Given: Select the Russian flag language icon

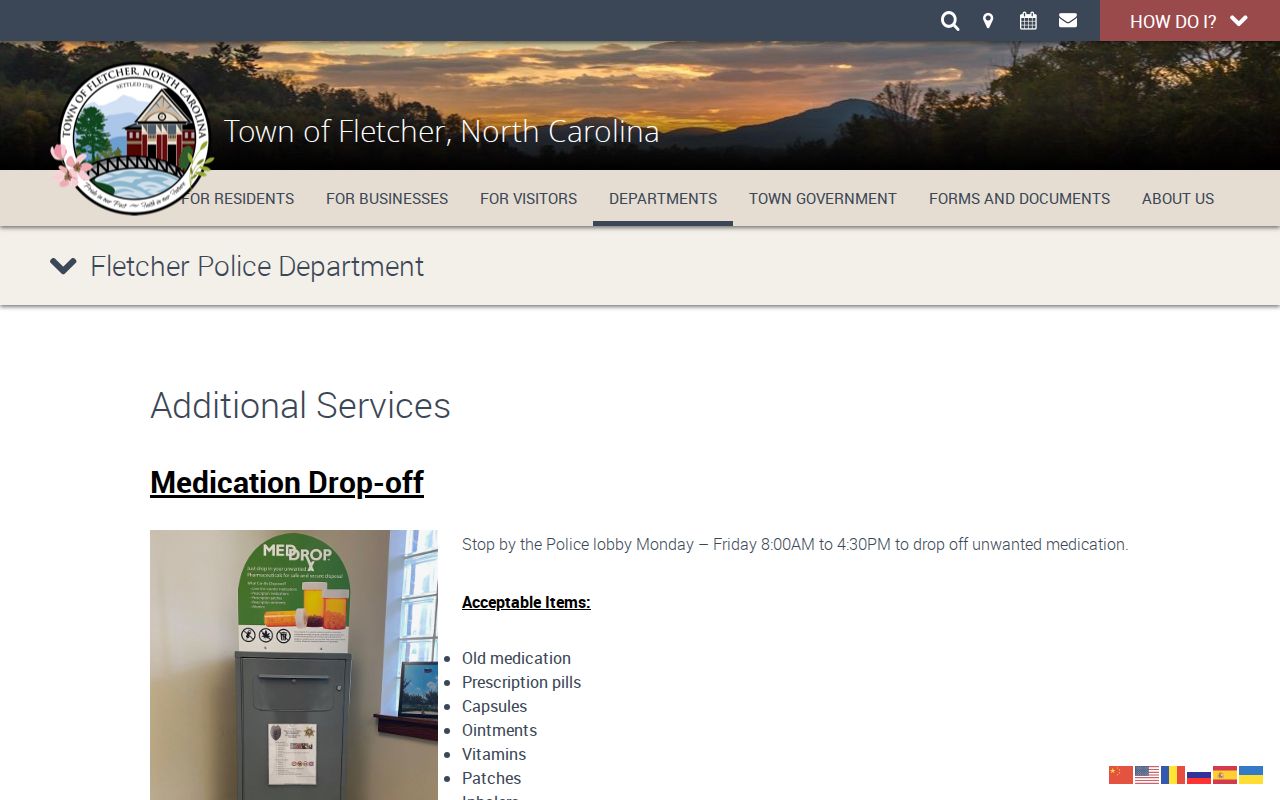Looking at the screenshot, I should pyautogui.click(x=1199, y=775).
